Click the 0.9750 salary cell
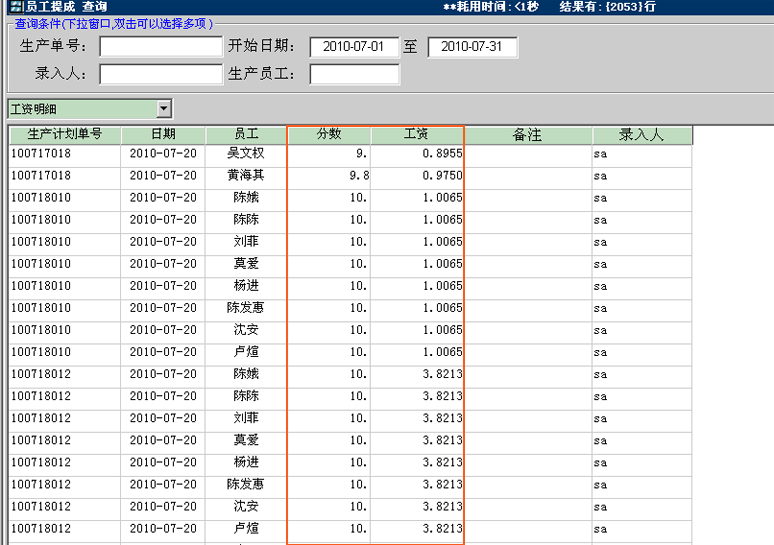This screenshot has height=545, width=774. click(x=418, y=176)
